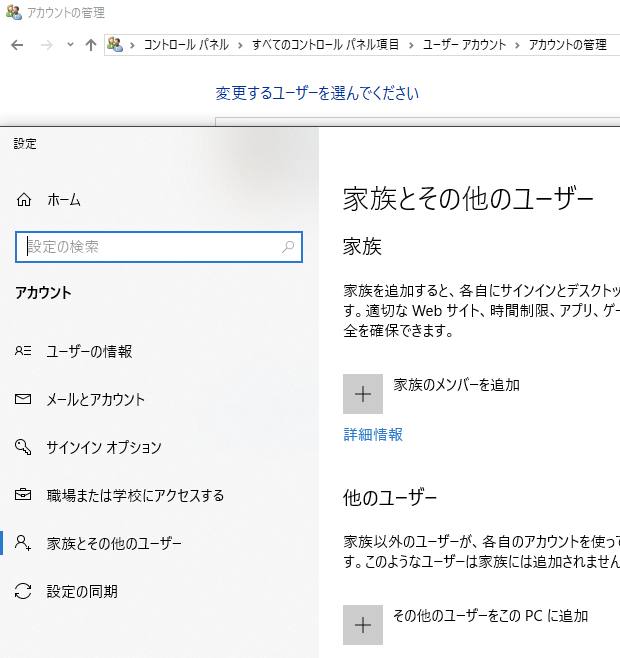The image size is (620, 658).
Task: Expand the chevron after ユーザー アカウント breadcrumb
Action: [517, 45]
